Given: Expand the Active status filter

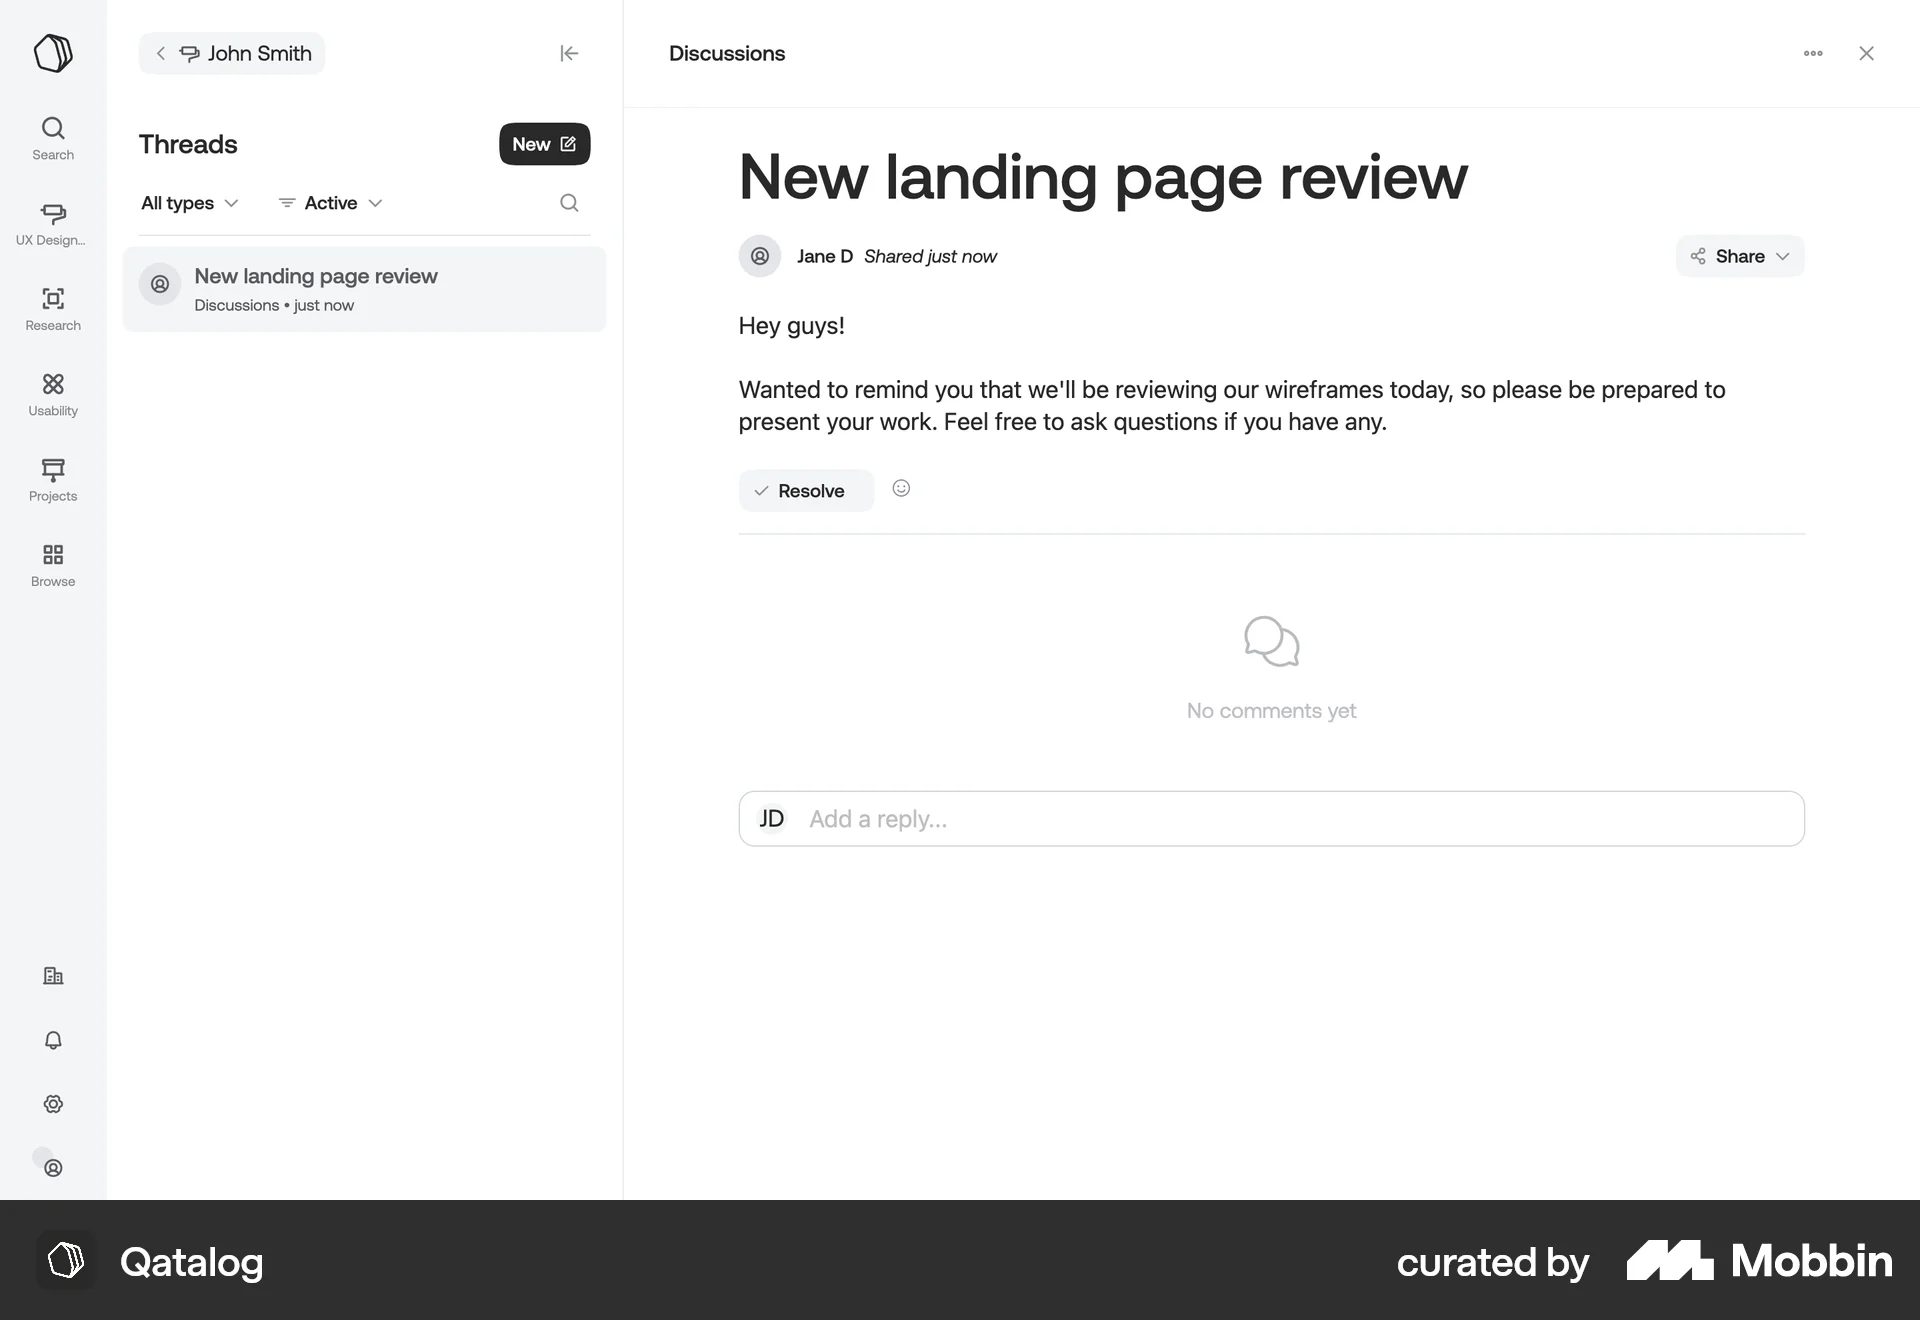Looking at the screenshot, I should pyautogui.click(x=330, y=203).
